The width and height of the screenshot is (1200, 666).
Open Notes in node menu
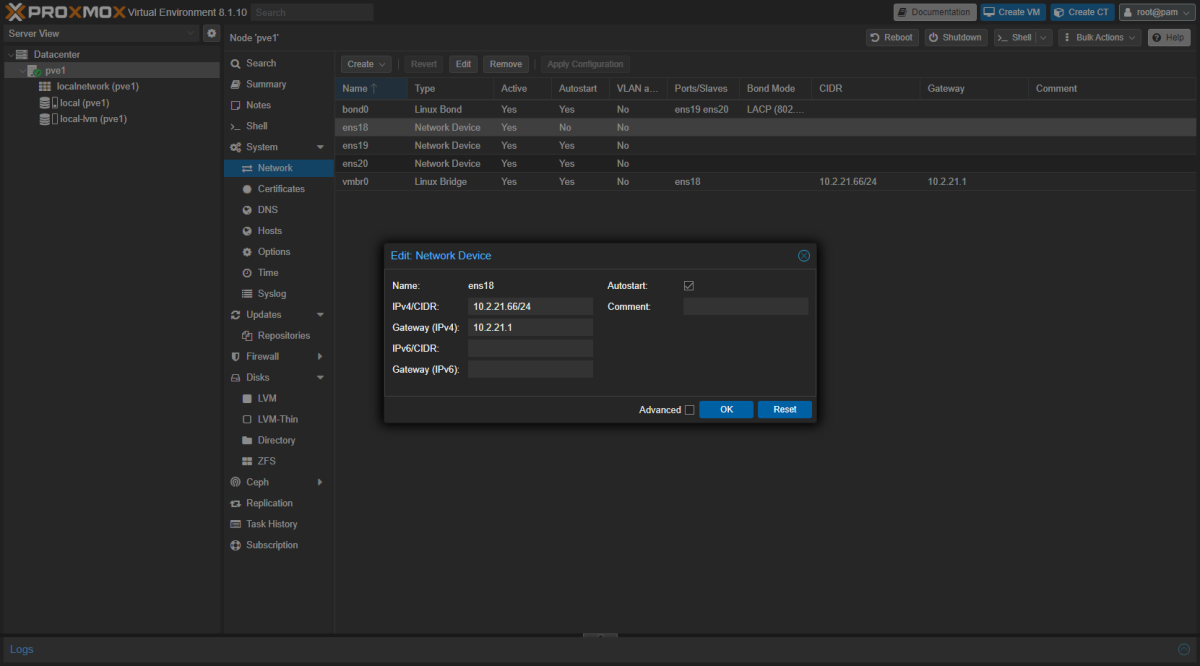point(278,105)
